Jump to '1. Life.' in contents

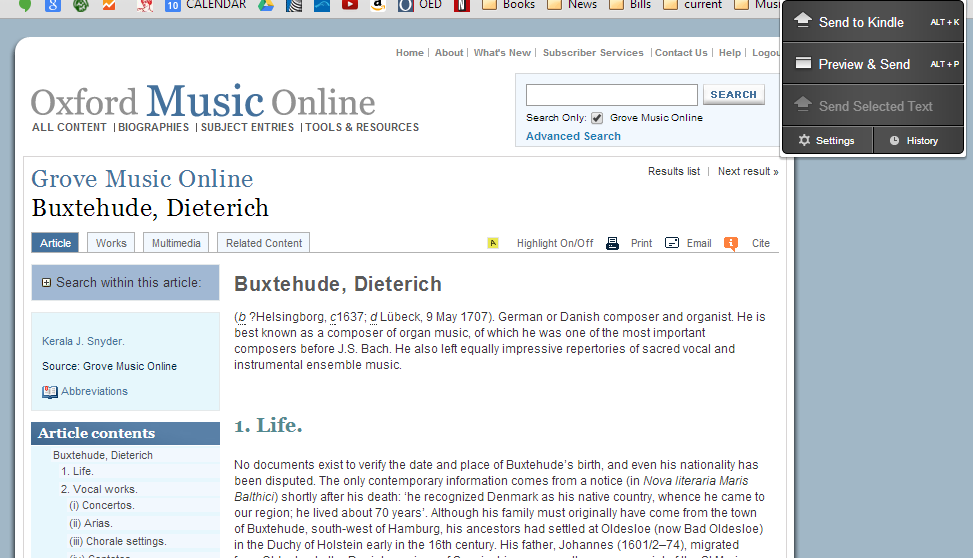tap(77, 471)
